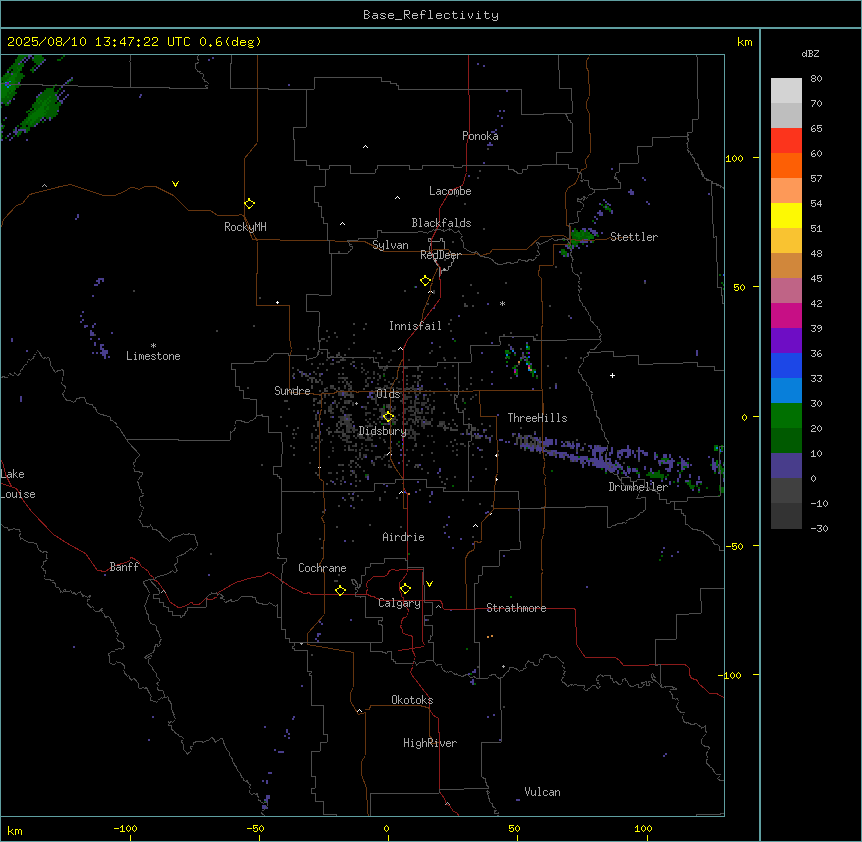862x842 pixels.
Task: Click the white plus marker north of Drumheller
Action: [612, 375]
